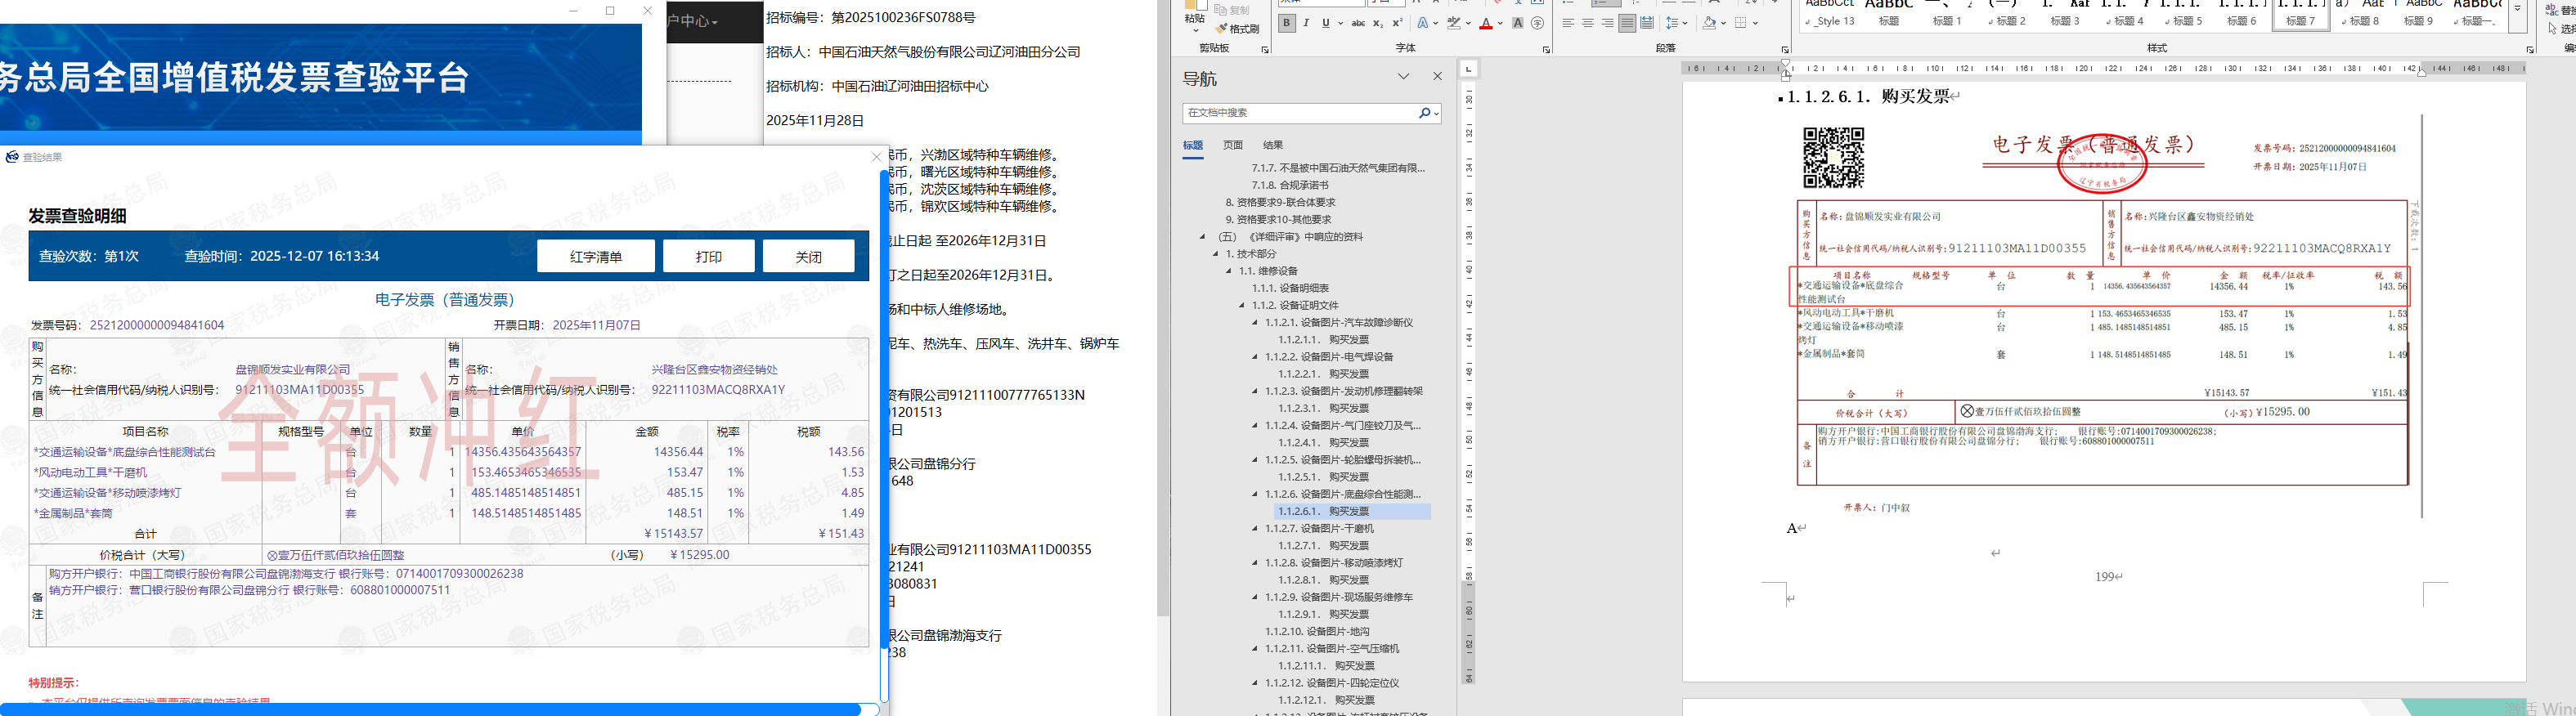
Task: Close the navigation pane
Action: (1438, 77)
